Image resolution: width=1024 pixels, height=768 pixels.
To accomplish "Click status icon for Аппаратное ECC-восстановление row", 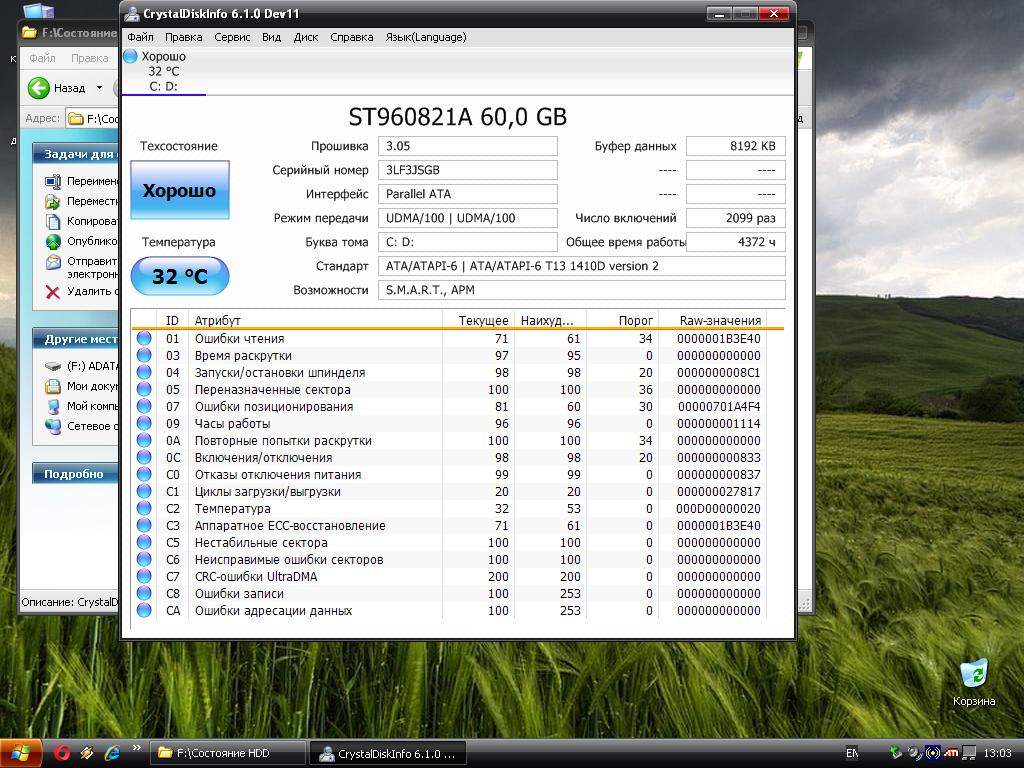I will pos(144,525).
